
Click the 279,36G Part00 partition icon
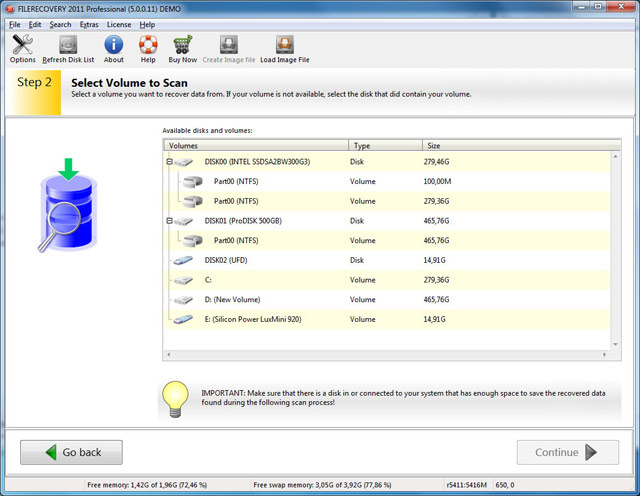[192, 201]
